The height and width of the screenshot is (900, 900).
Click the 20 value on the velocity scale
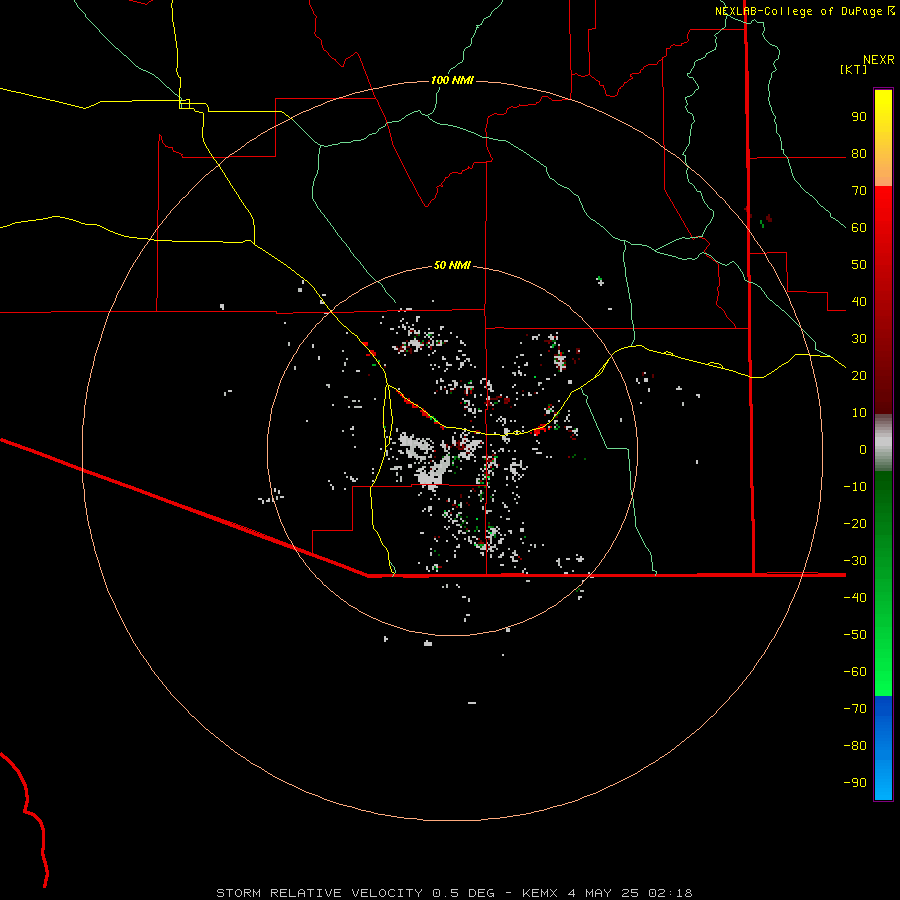click(x=859, y=375)
